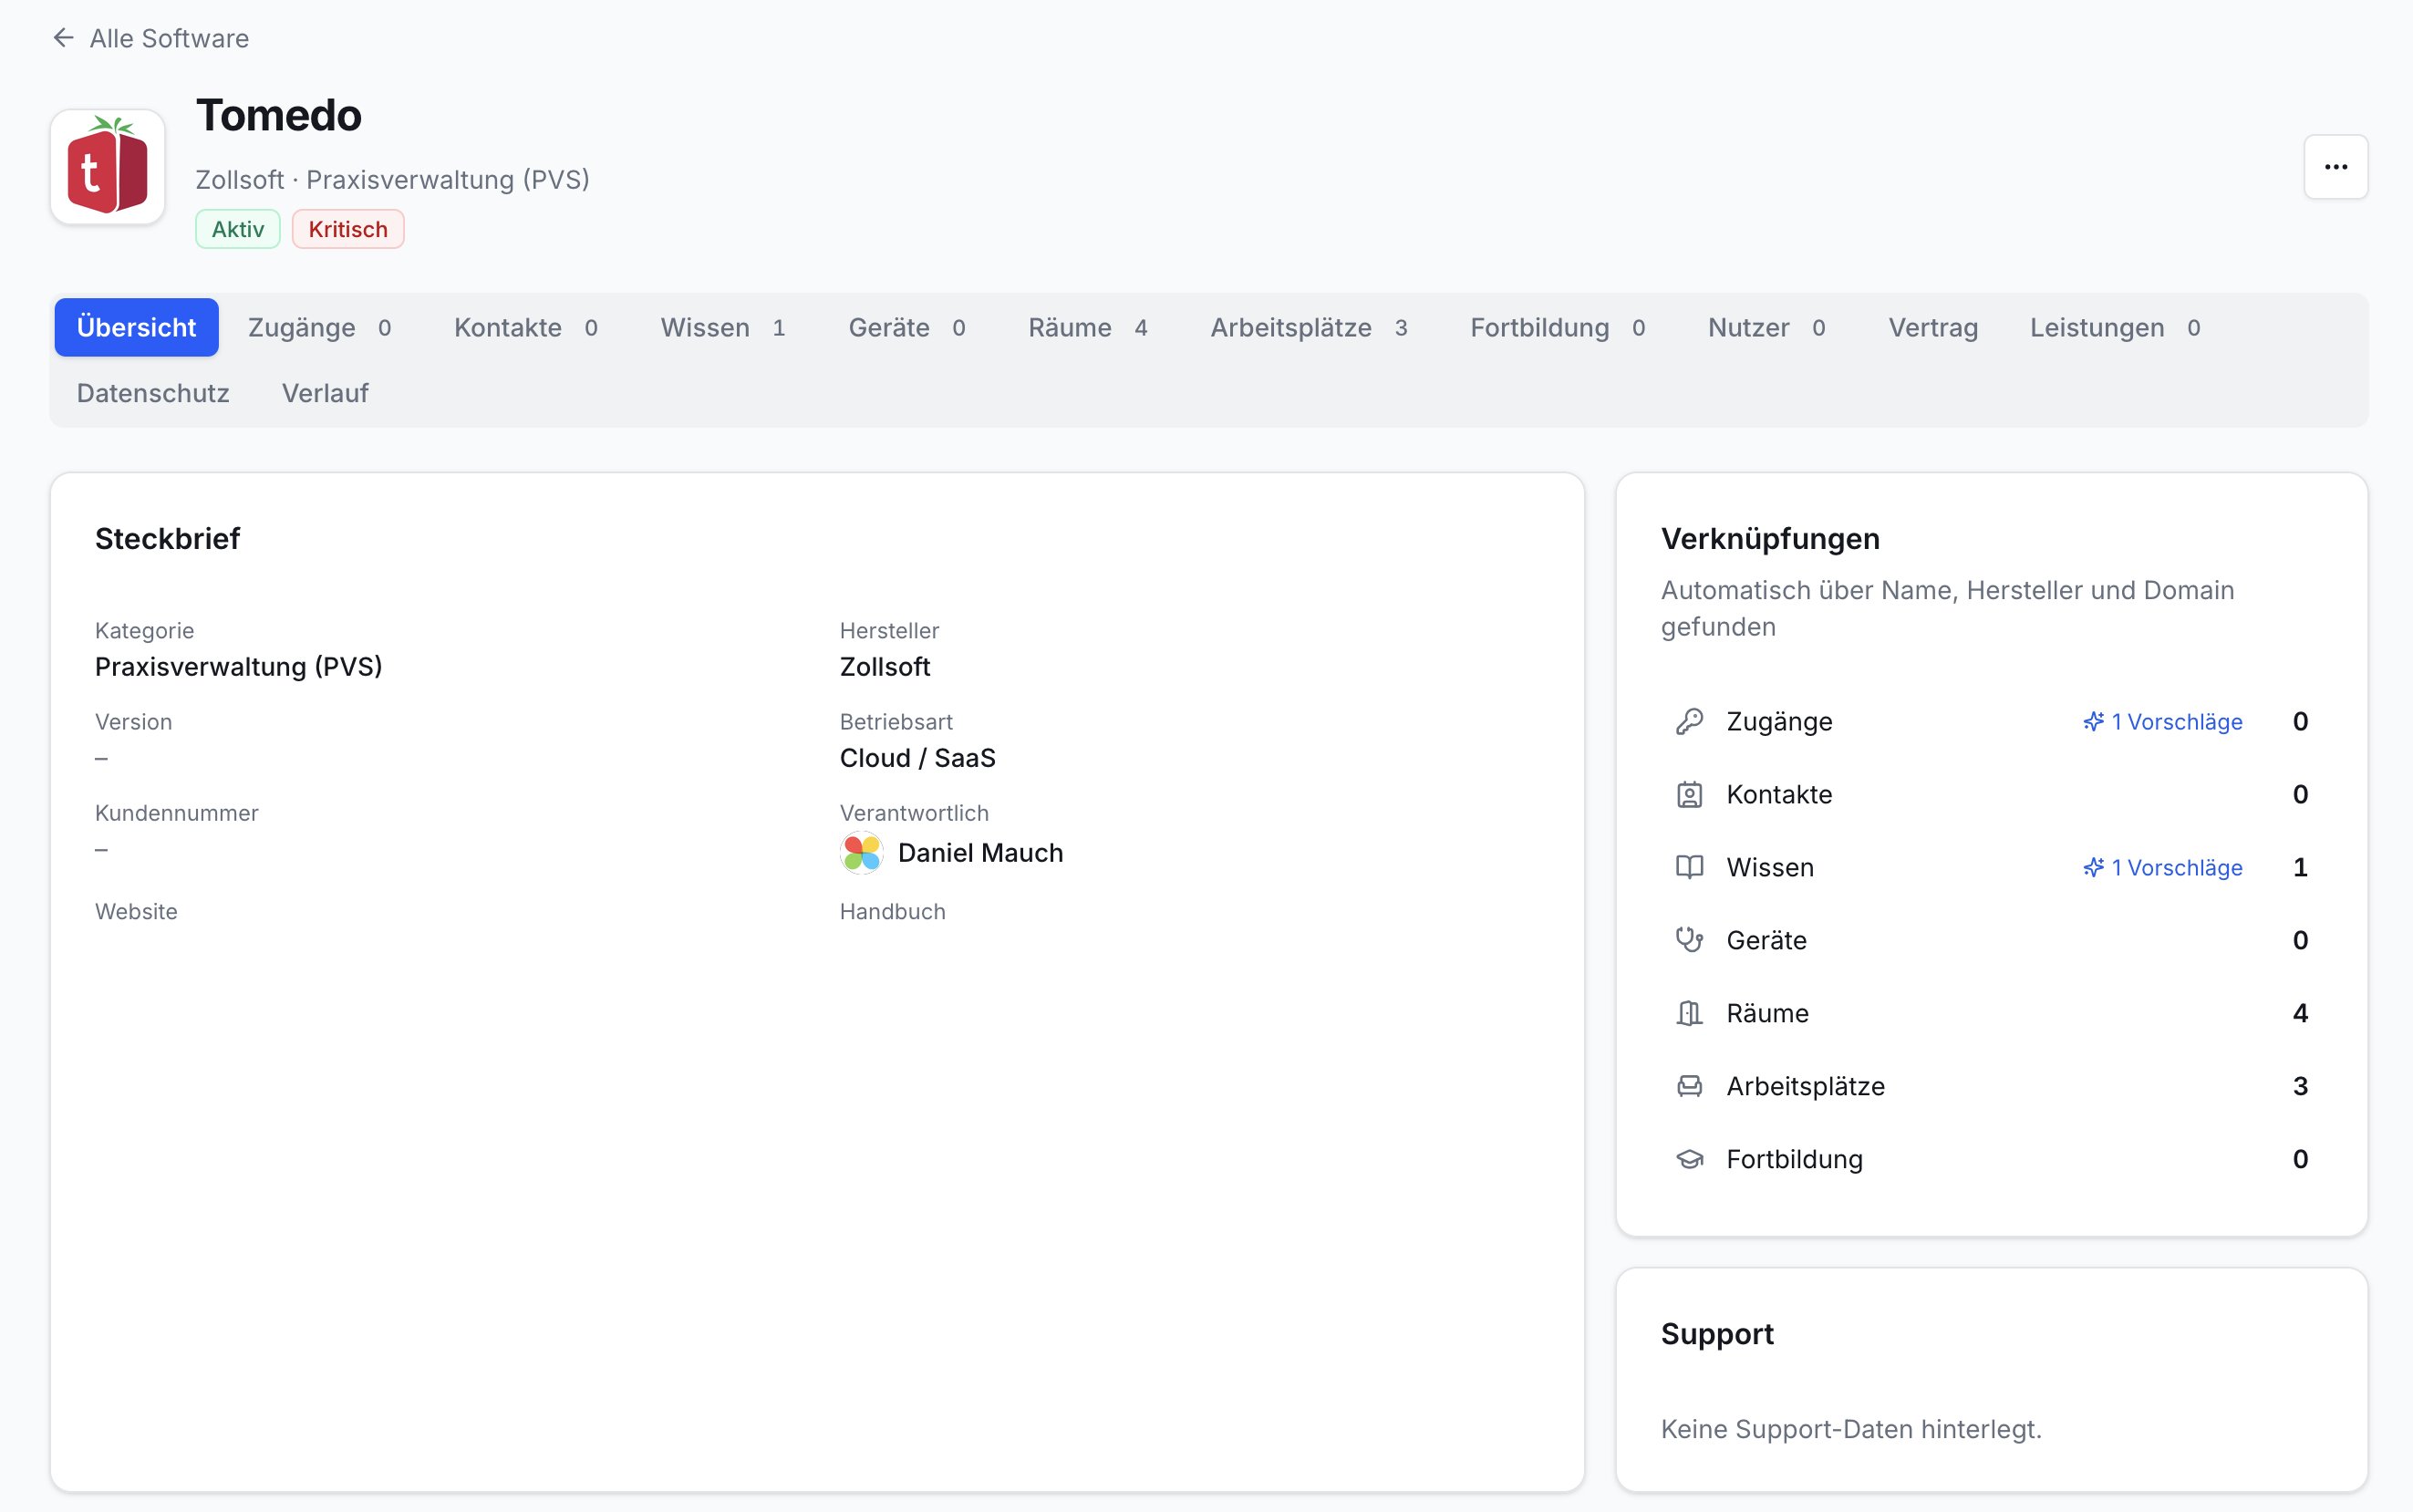Viewport: 2413px width, 1512px height.
Task: Click the Tomedo title heading
Action: [279, 115]
